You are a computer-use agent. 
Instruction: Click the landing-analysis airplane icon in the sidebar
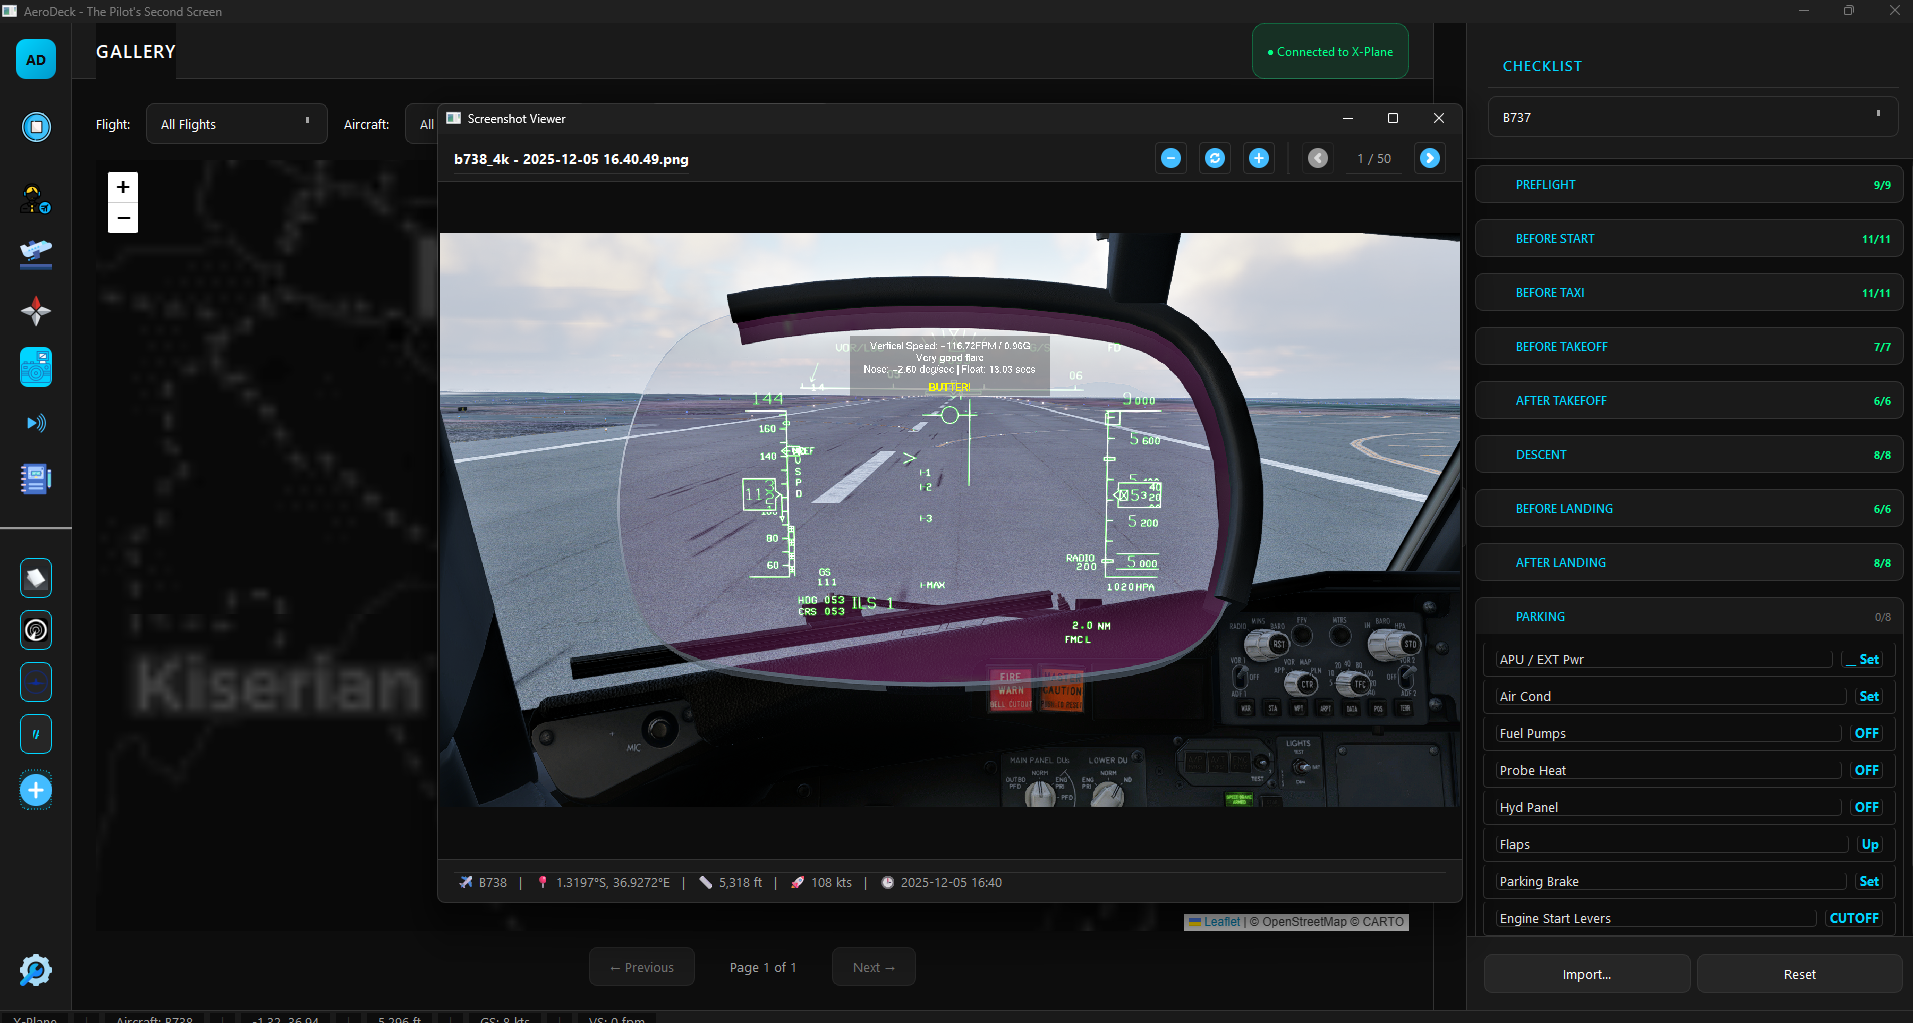tap(36, 254)
